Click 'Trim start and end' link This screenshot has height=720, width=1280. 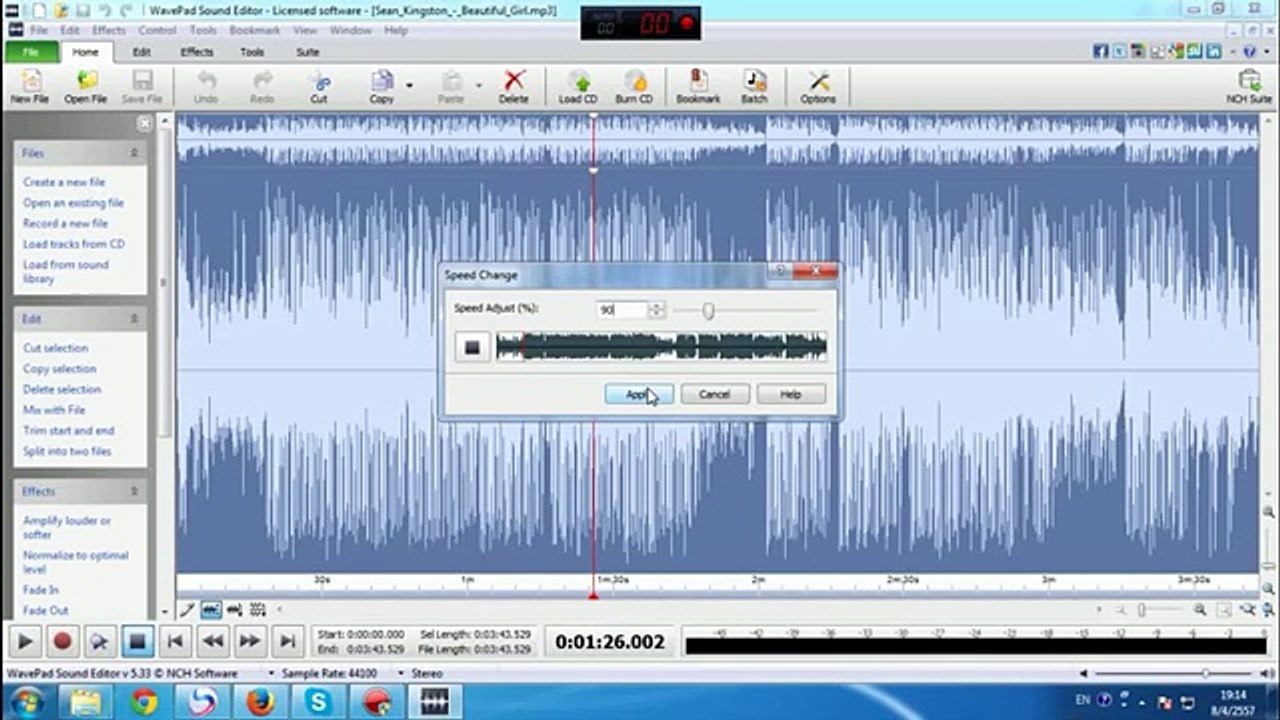pos(69,430)
